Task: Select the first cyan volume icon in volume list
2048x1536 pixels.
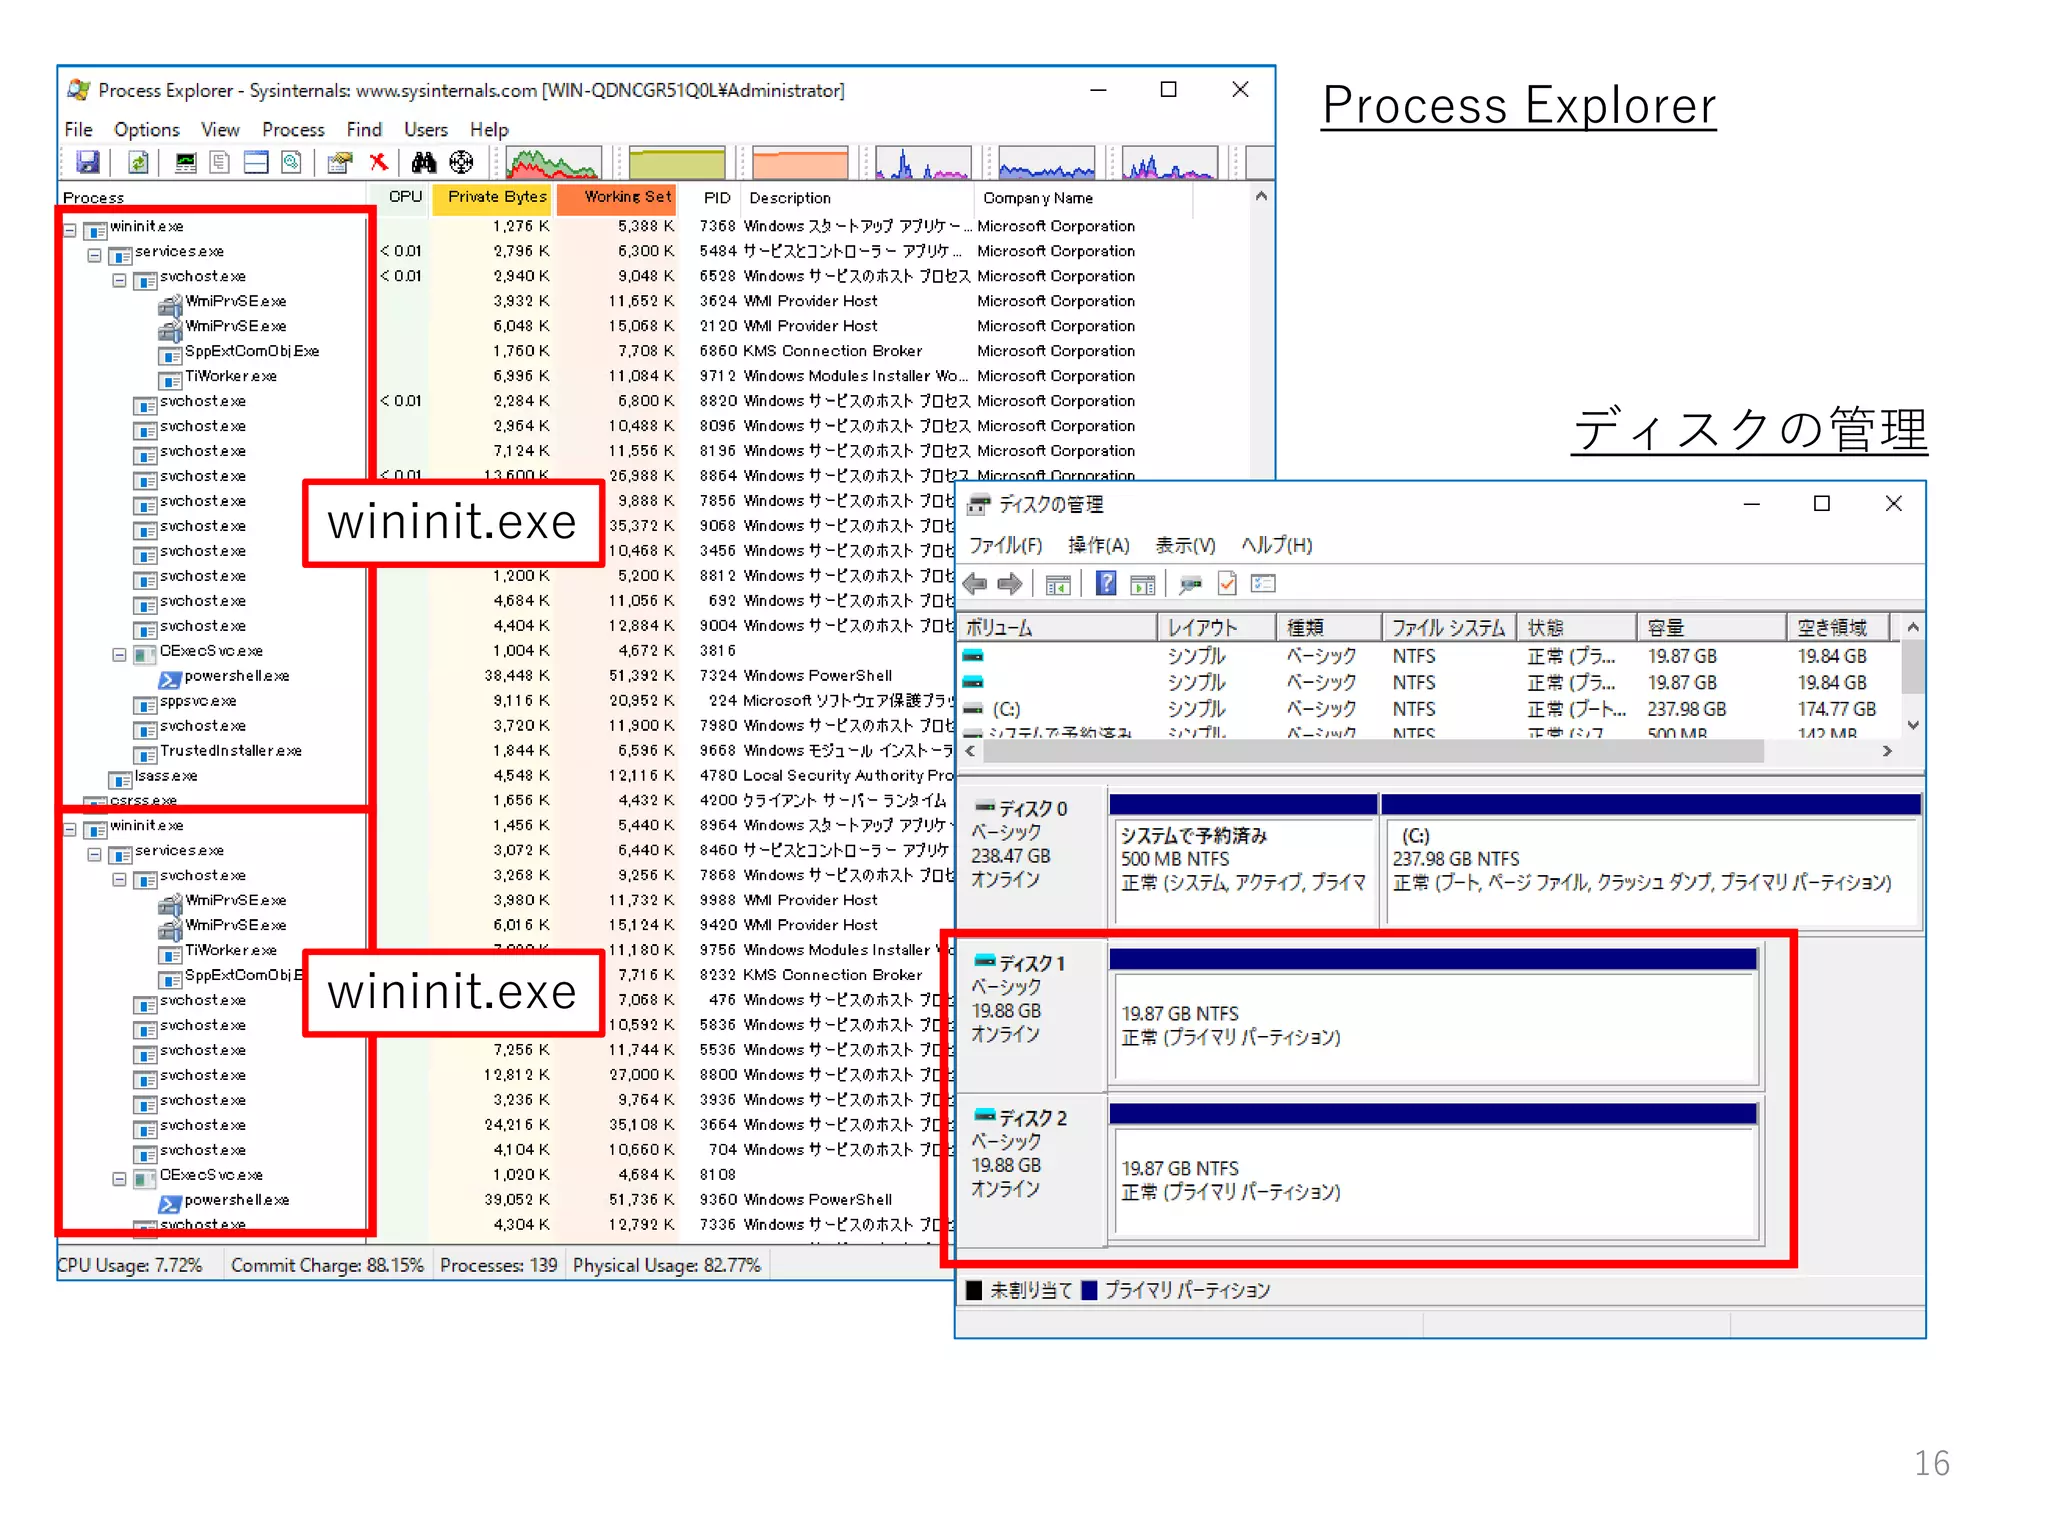Action: pyautogui.click(x=973, y=656)
